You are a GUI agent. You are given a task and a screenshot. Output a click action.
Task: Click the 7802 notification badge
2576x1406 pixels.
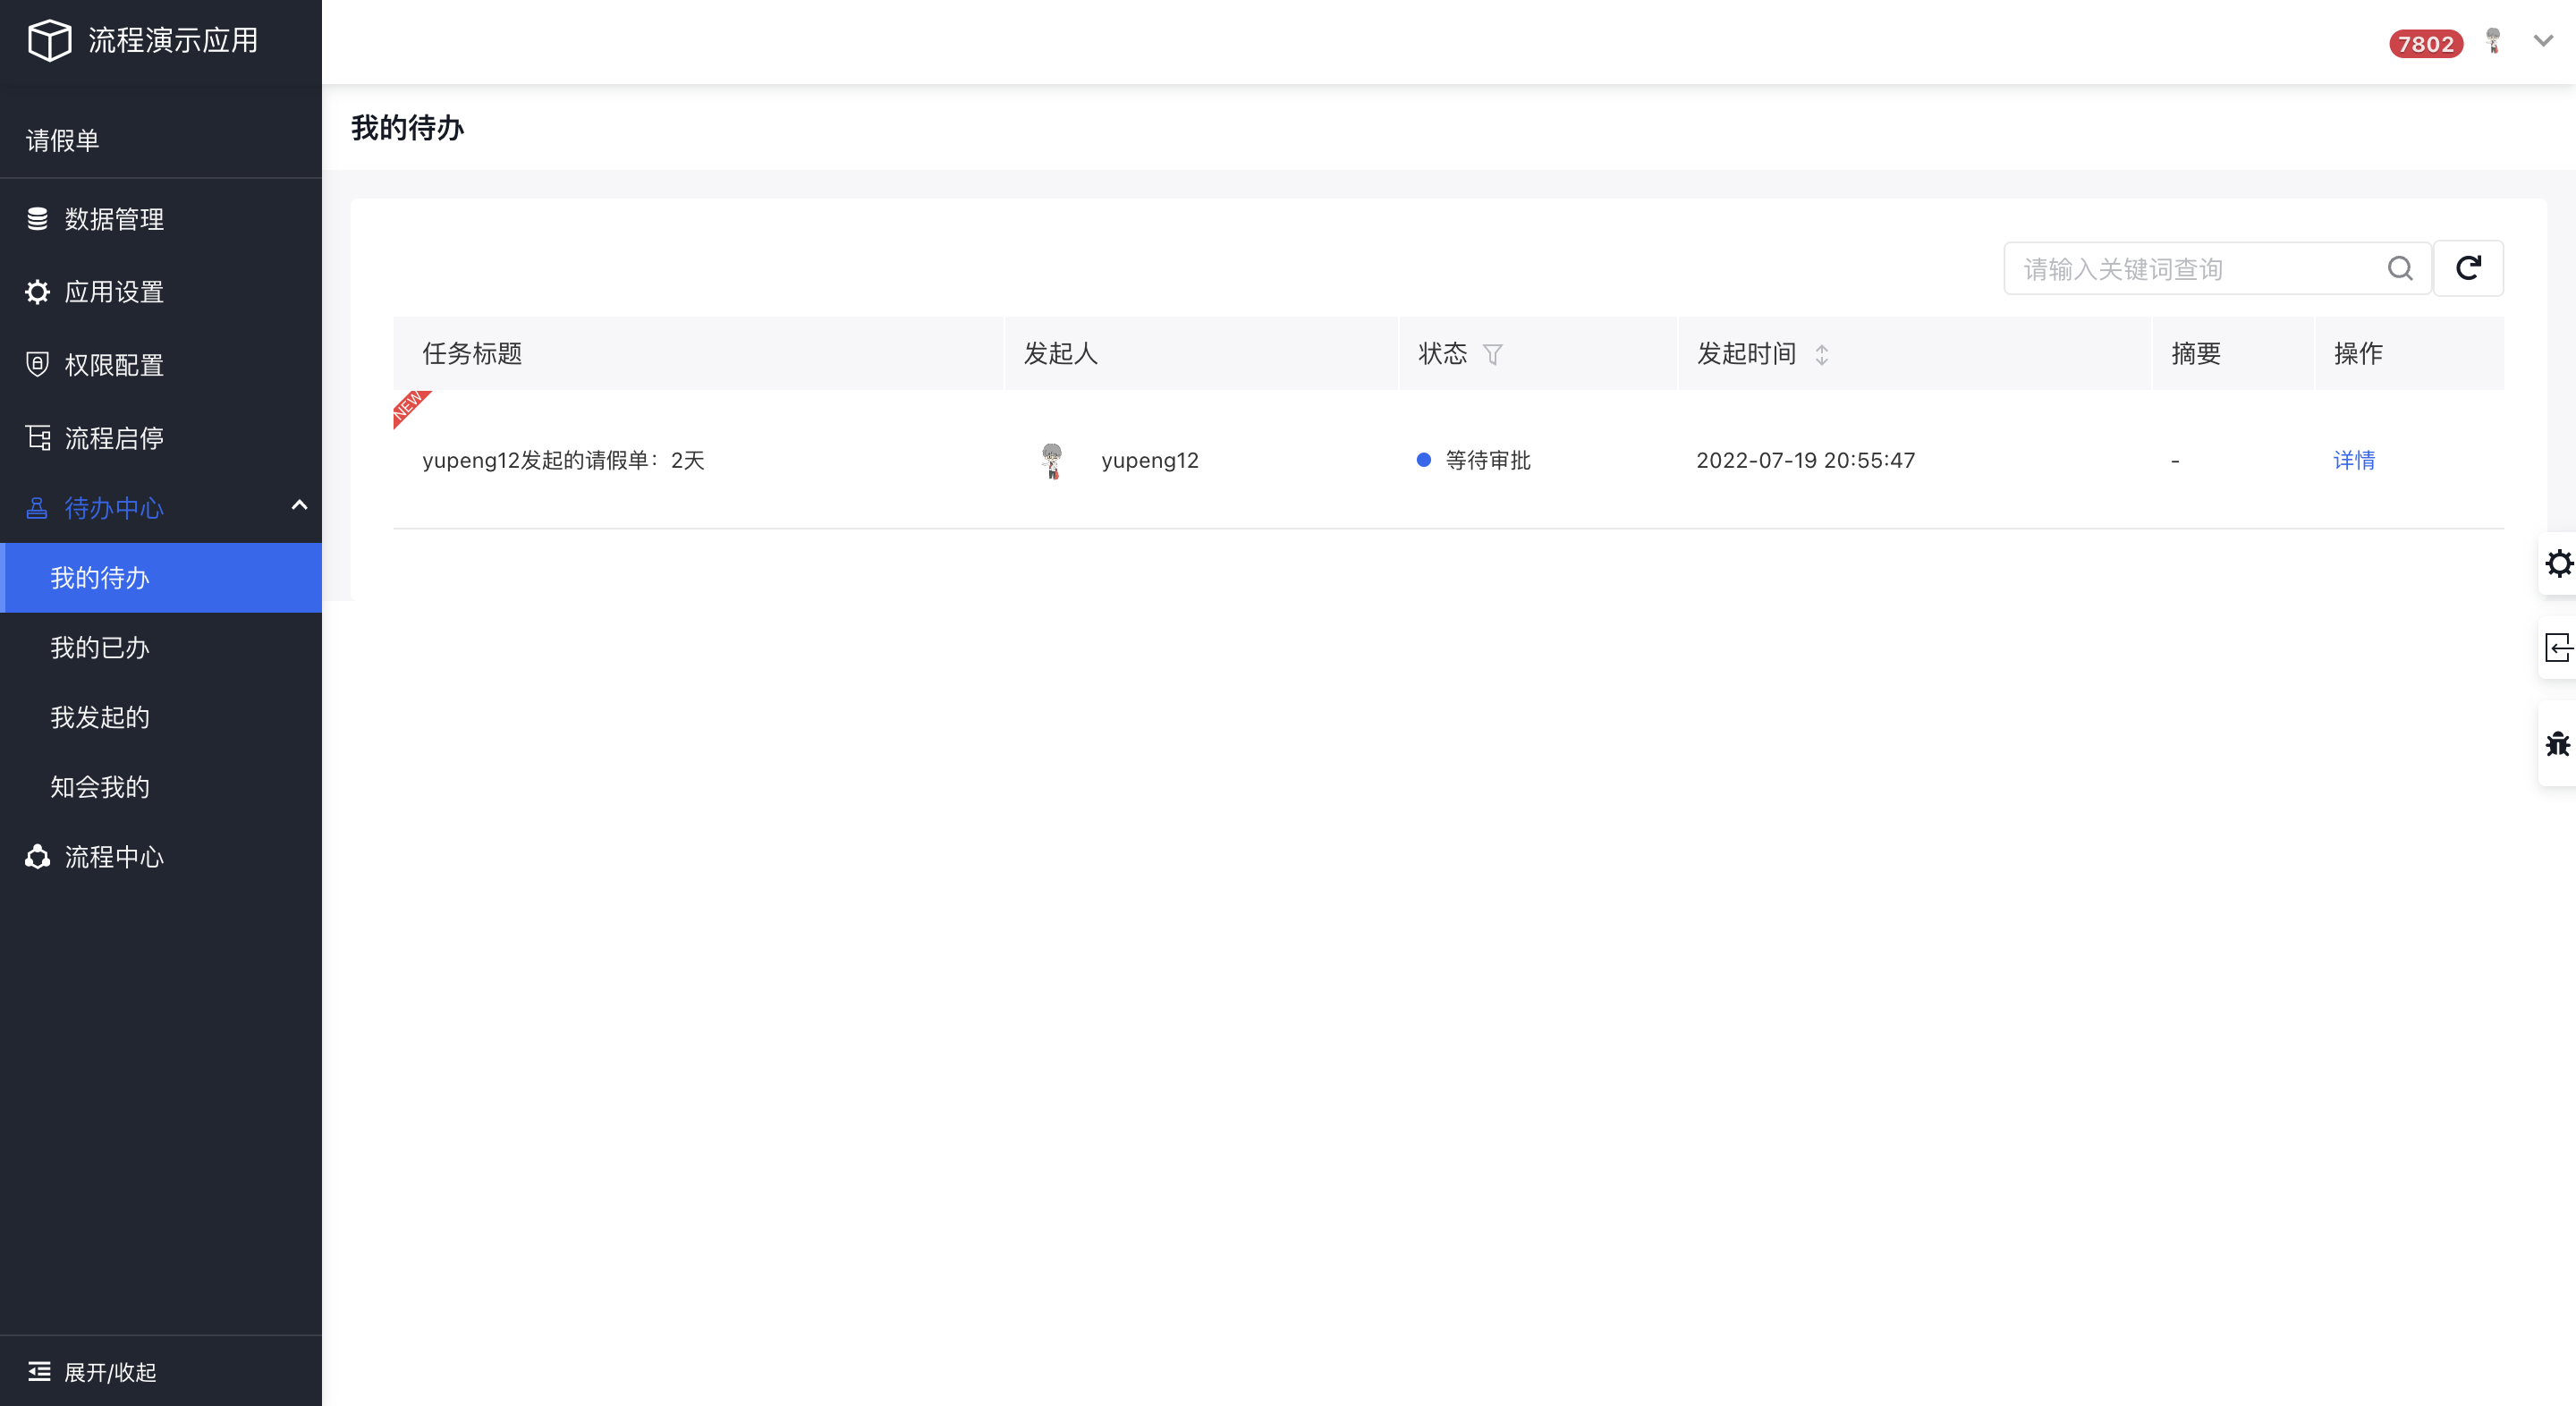click(2426, 44)
